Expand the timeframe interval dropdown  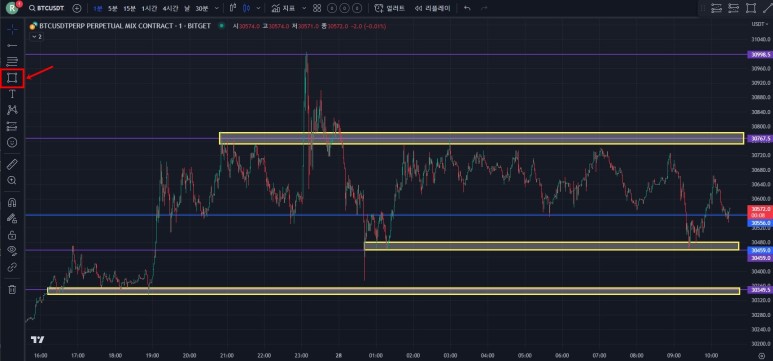coord(217,8)
